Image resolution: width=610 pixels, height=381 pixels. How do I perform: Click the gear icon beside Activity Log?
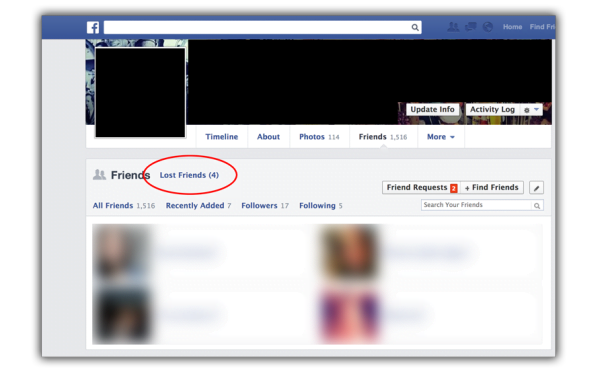tap(527, 110)
